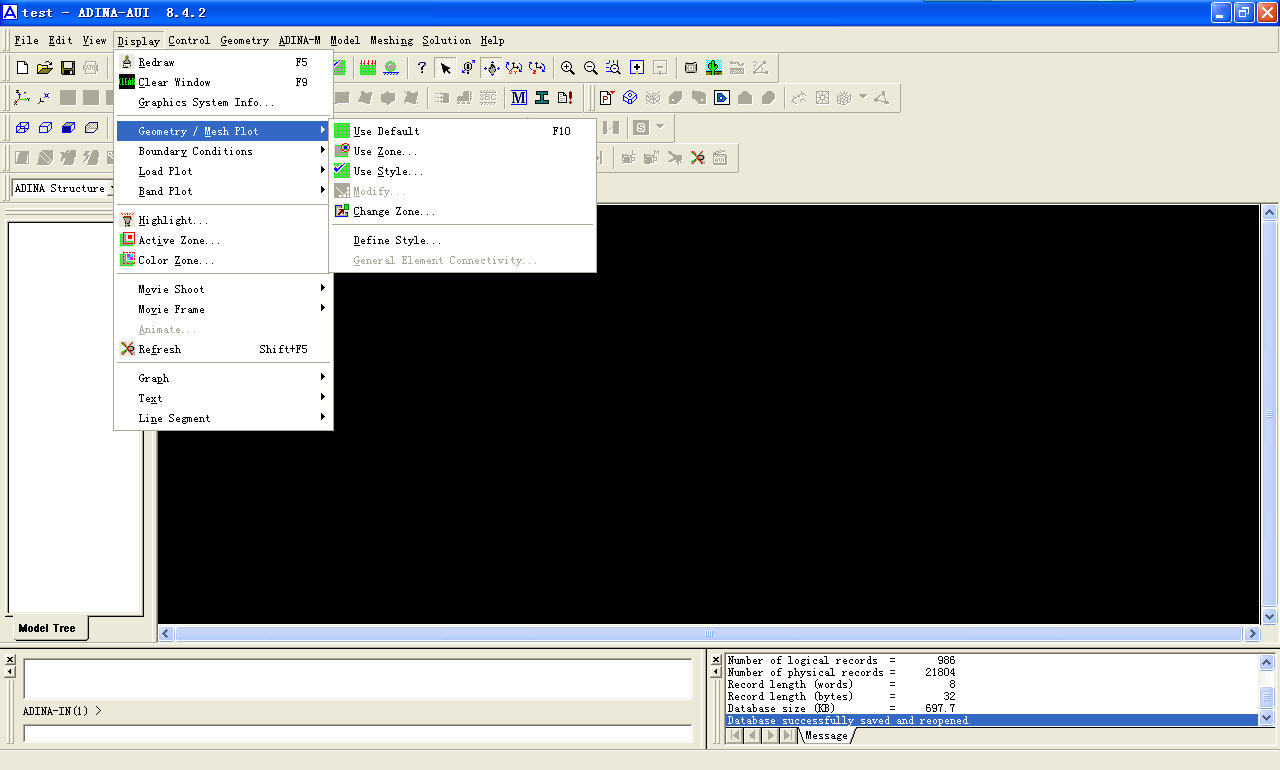
Task: Click the dynamic pan arrows icon
Action: (x=491, y=68)
